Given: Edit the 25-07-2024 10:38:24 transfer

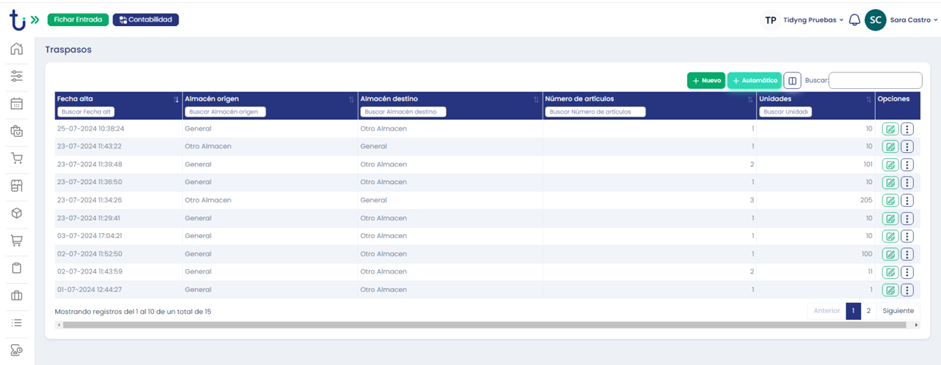Looking at the screenshot, I should point(890,129).
